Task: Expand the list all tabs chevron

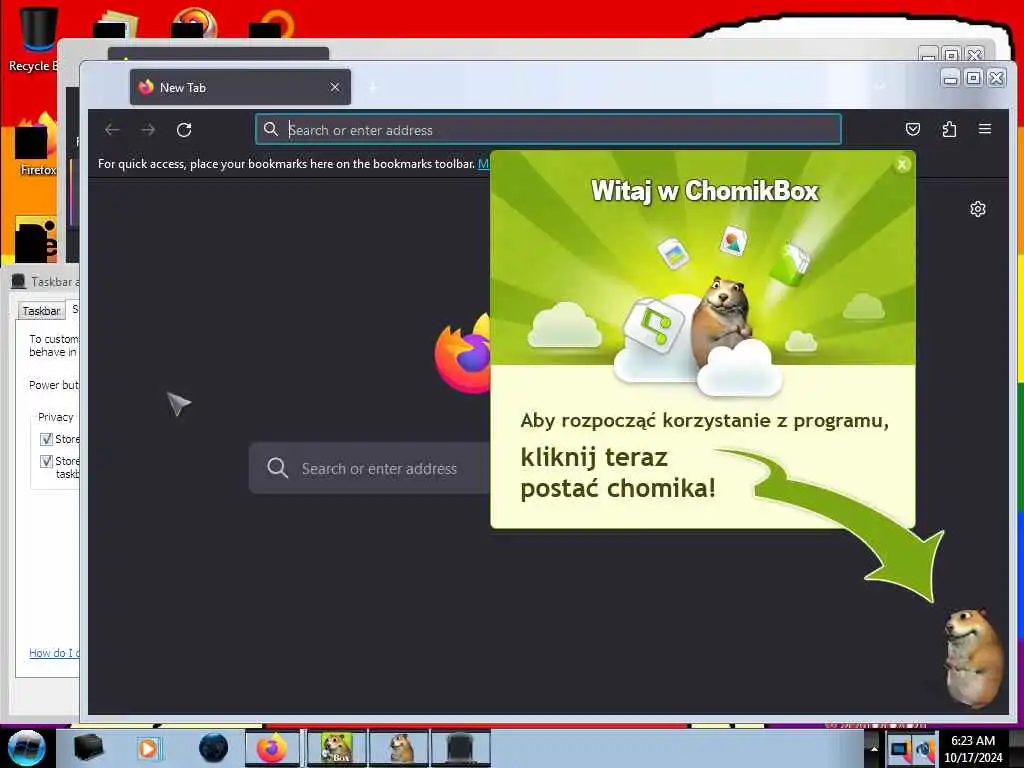Action: point(880,87)
